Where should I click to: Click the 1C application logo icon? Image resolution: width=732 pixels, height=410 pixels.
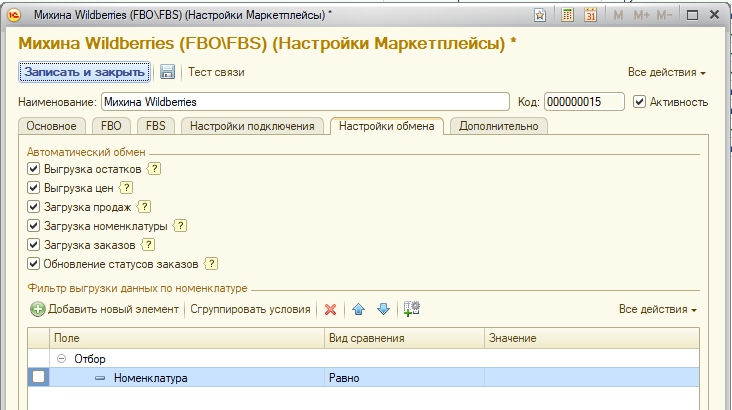click(14, 15)
